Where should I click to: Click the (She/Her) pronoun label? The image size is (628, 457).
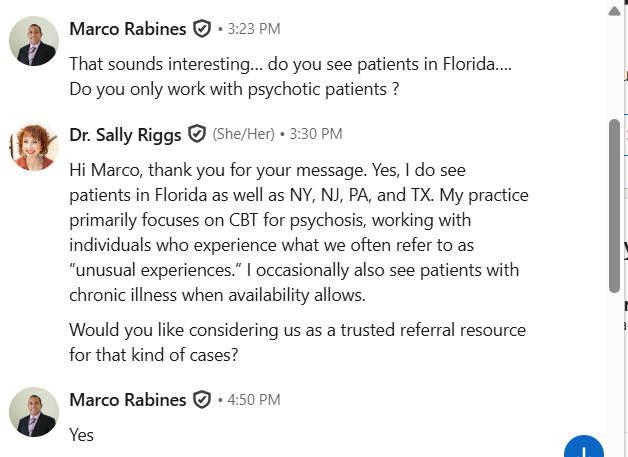241,134
